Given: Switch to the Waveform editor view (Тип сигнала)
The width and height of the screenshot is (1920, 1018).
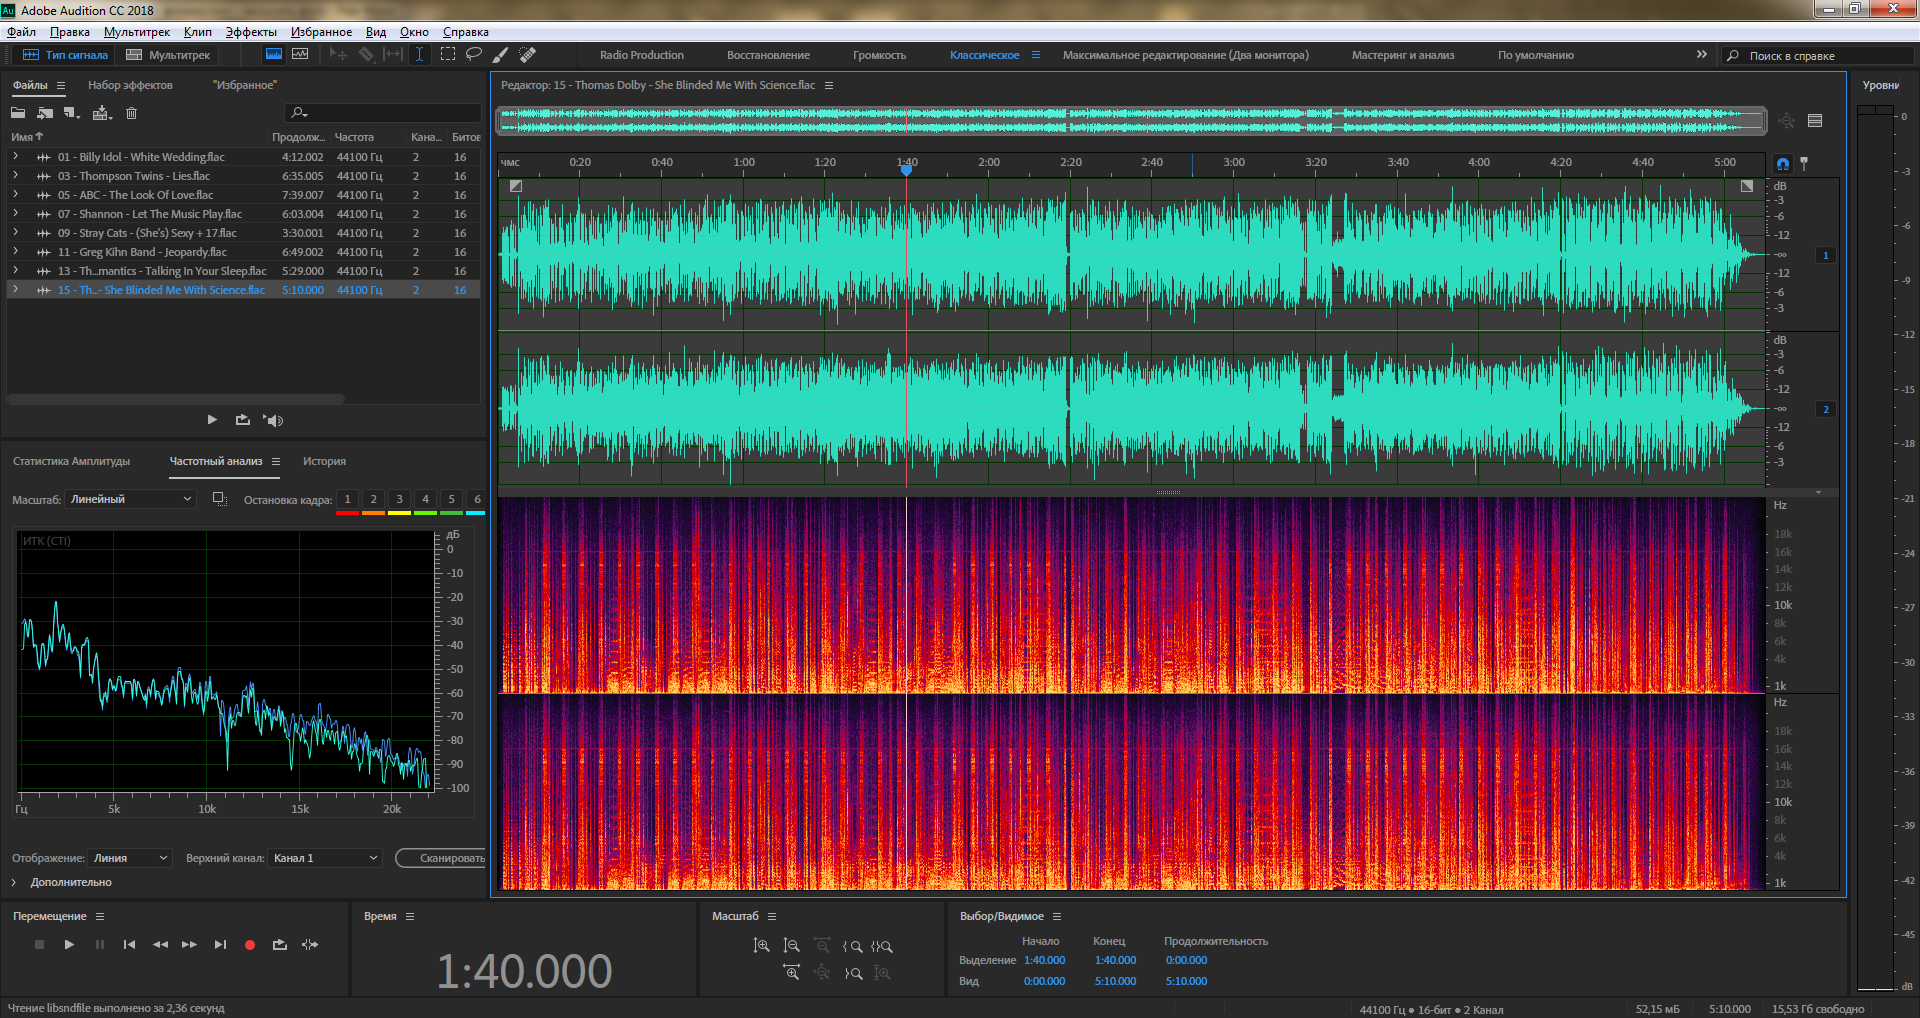Looking at the screenshot, I should [x=65, y=55].
